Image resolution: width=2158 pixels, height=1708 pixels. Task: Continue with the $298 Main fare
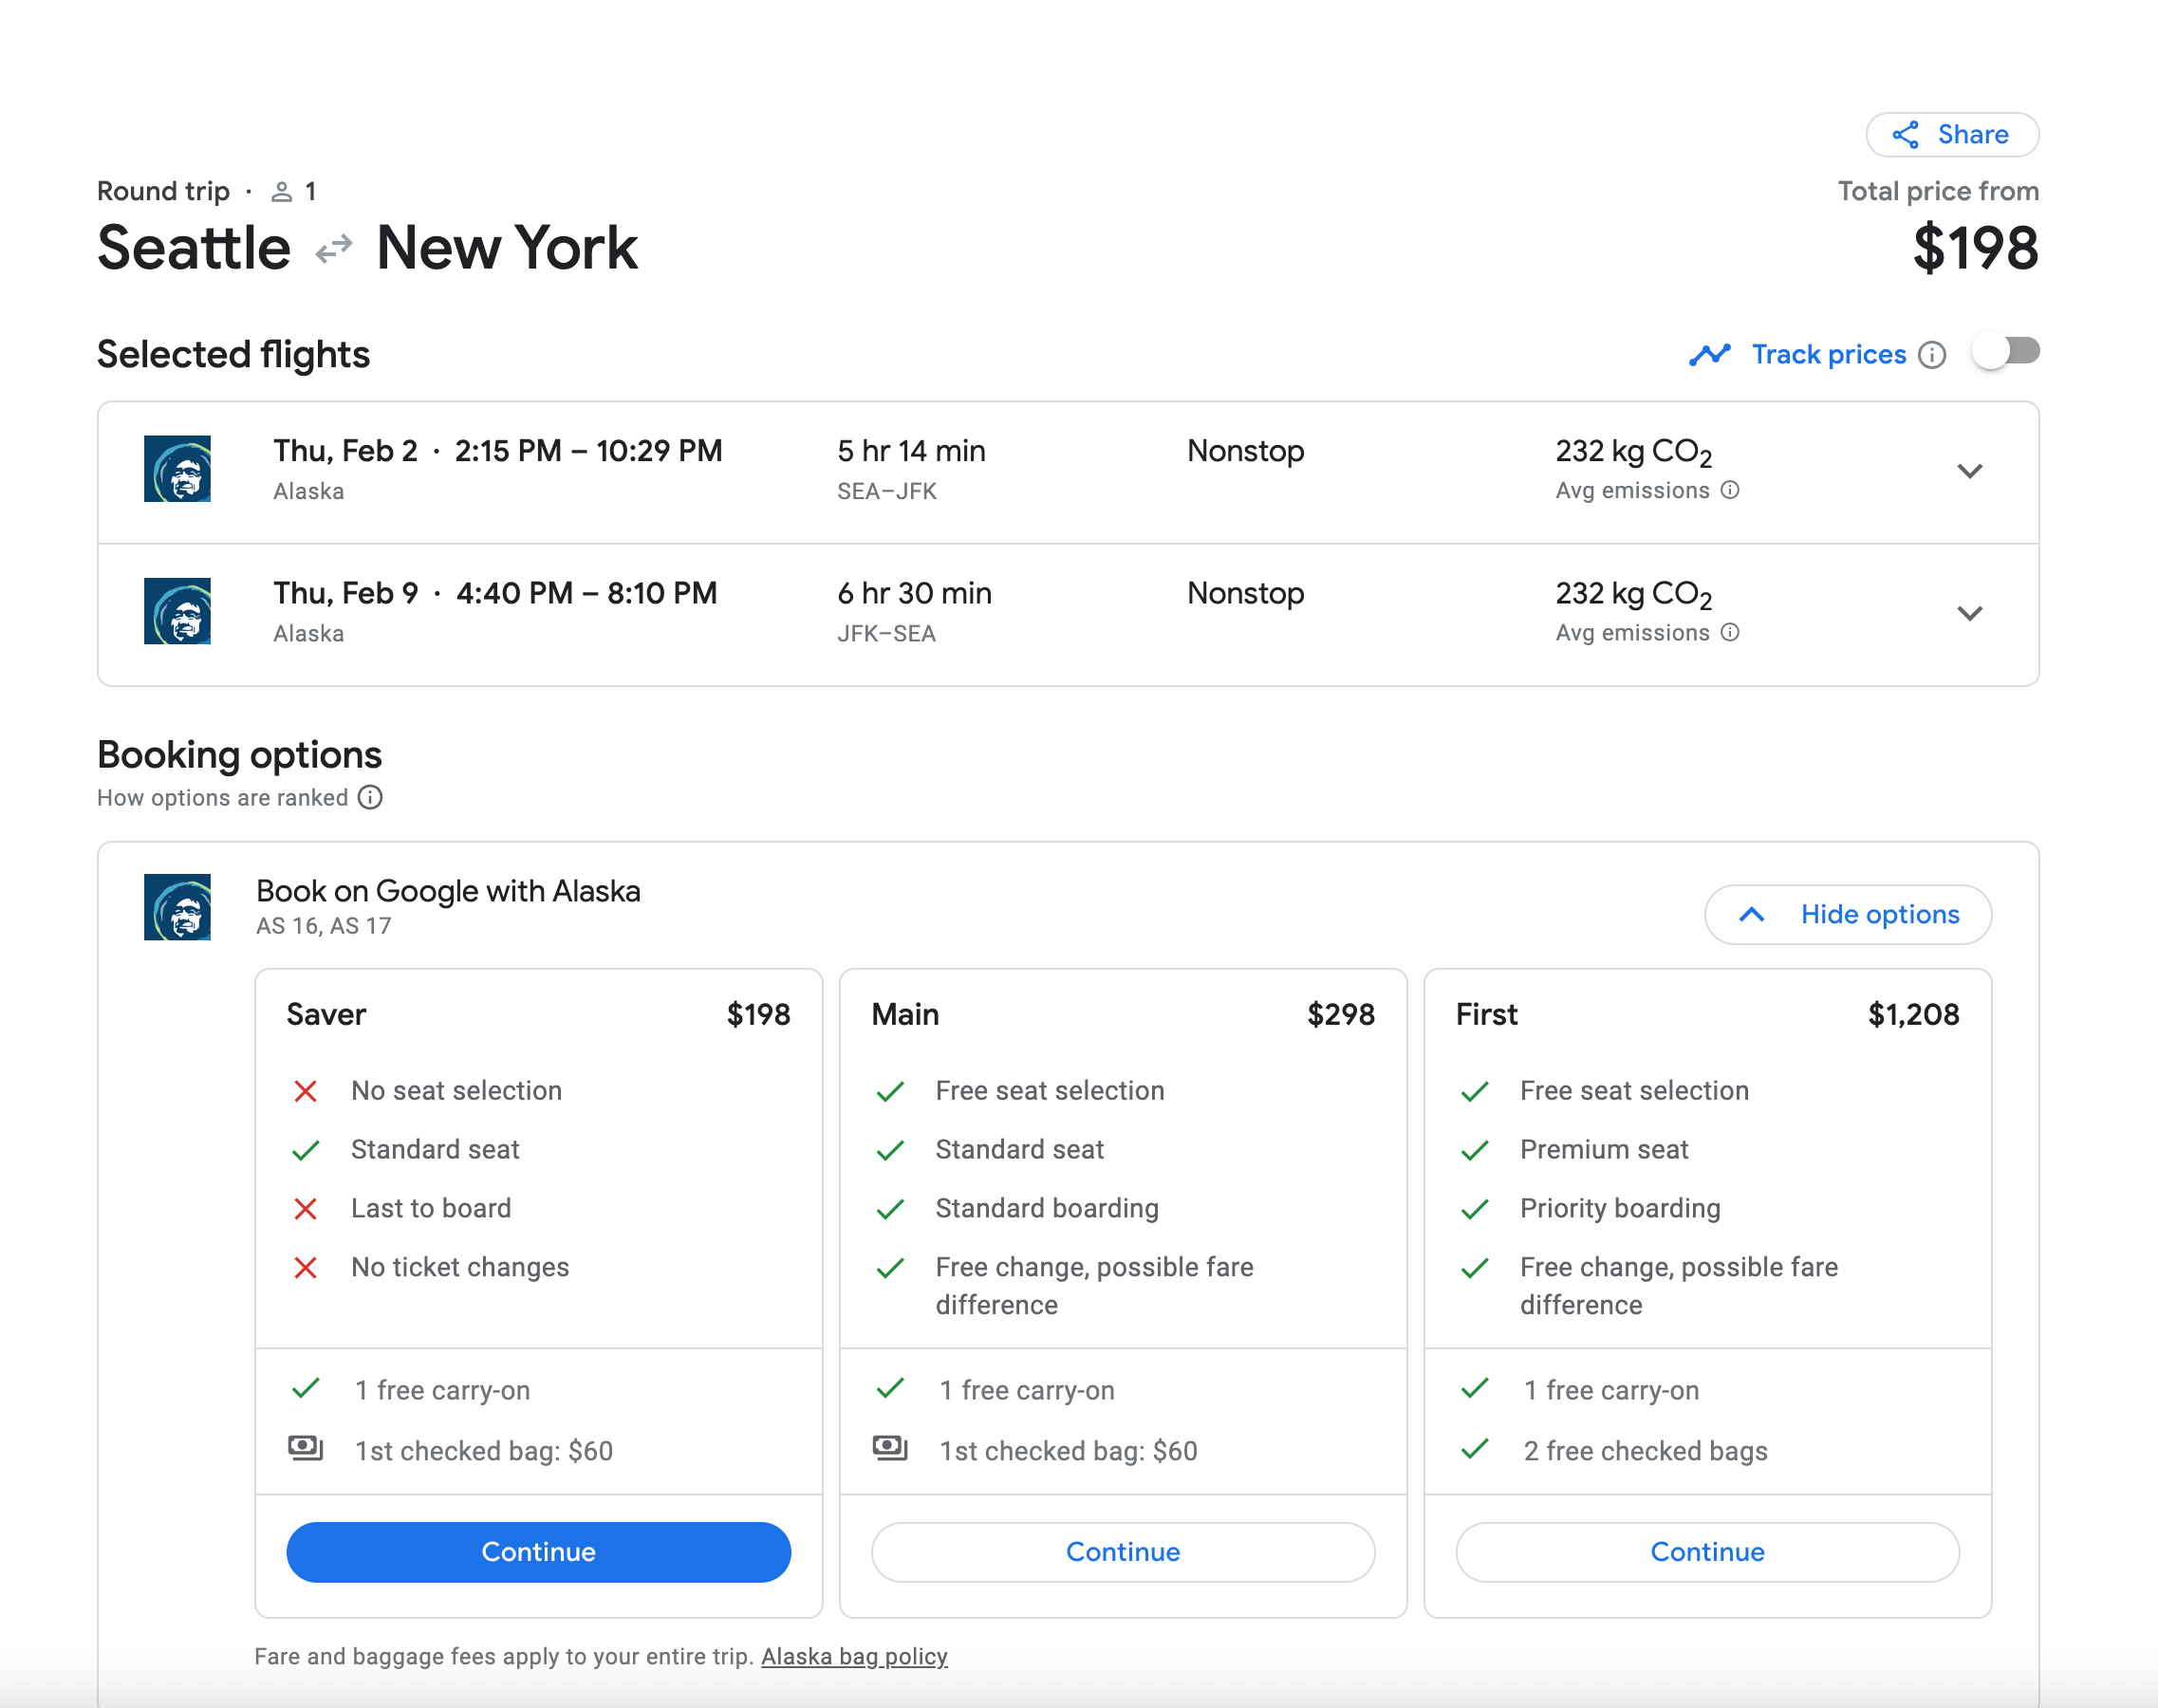pos(1122,1551)
